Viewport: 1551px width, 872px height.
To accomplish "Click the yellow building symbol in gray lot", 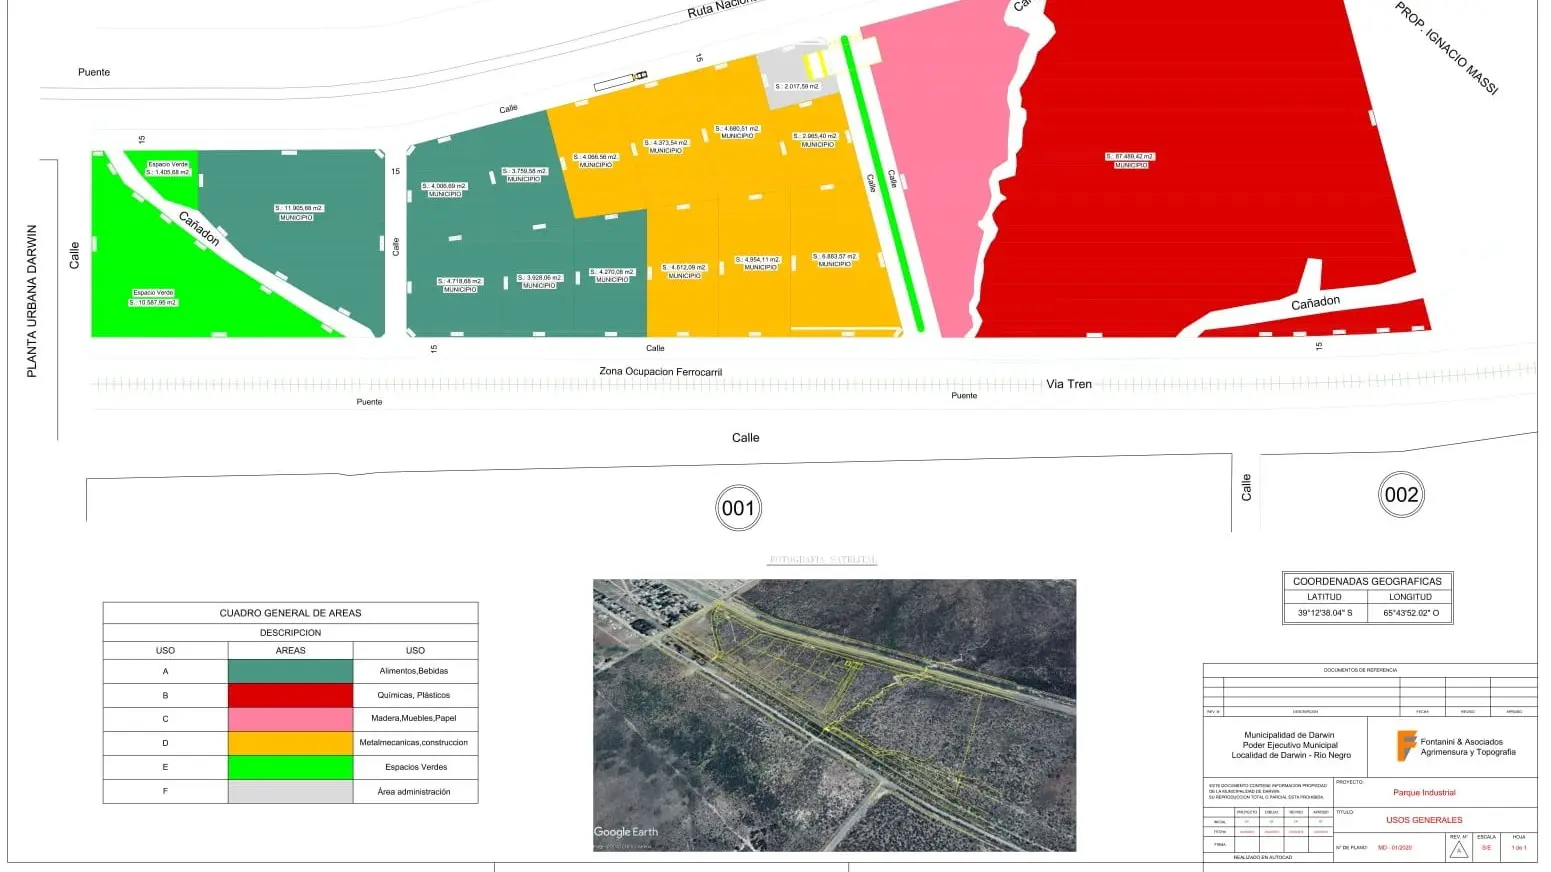I will [x=817, y=64].
